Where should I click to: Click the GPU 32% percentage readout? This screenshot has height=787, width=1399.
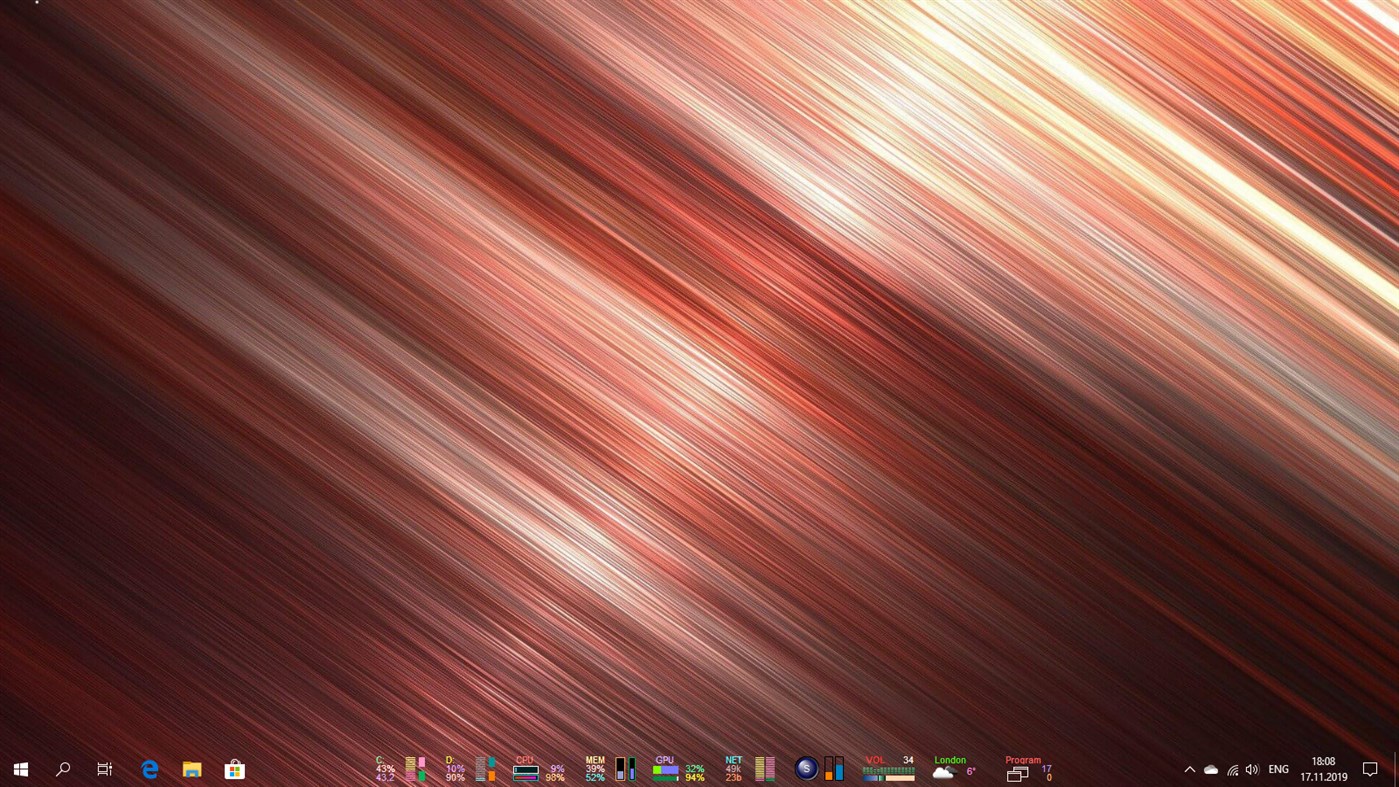[694, 769]
